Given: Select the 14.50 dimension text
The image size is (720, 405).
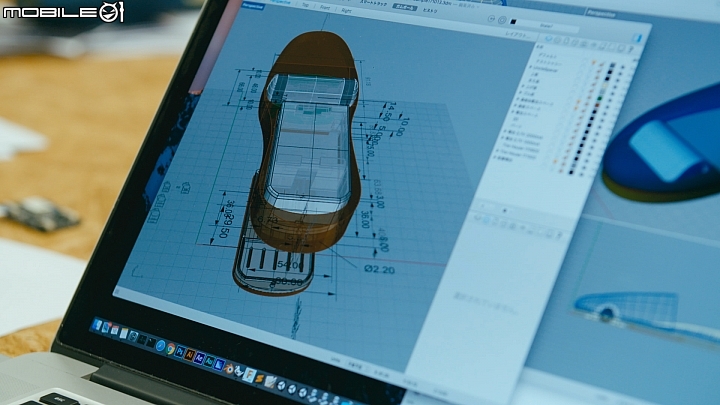Looking at the screenshot, I should click(389, 112).
